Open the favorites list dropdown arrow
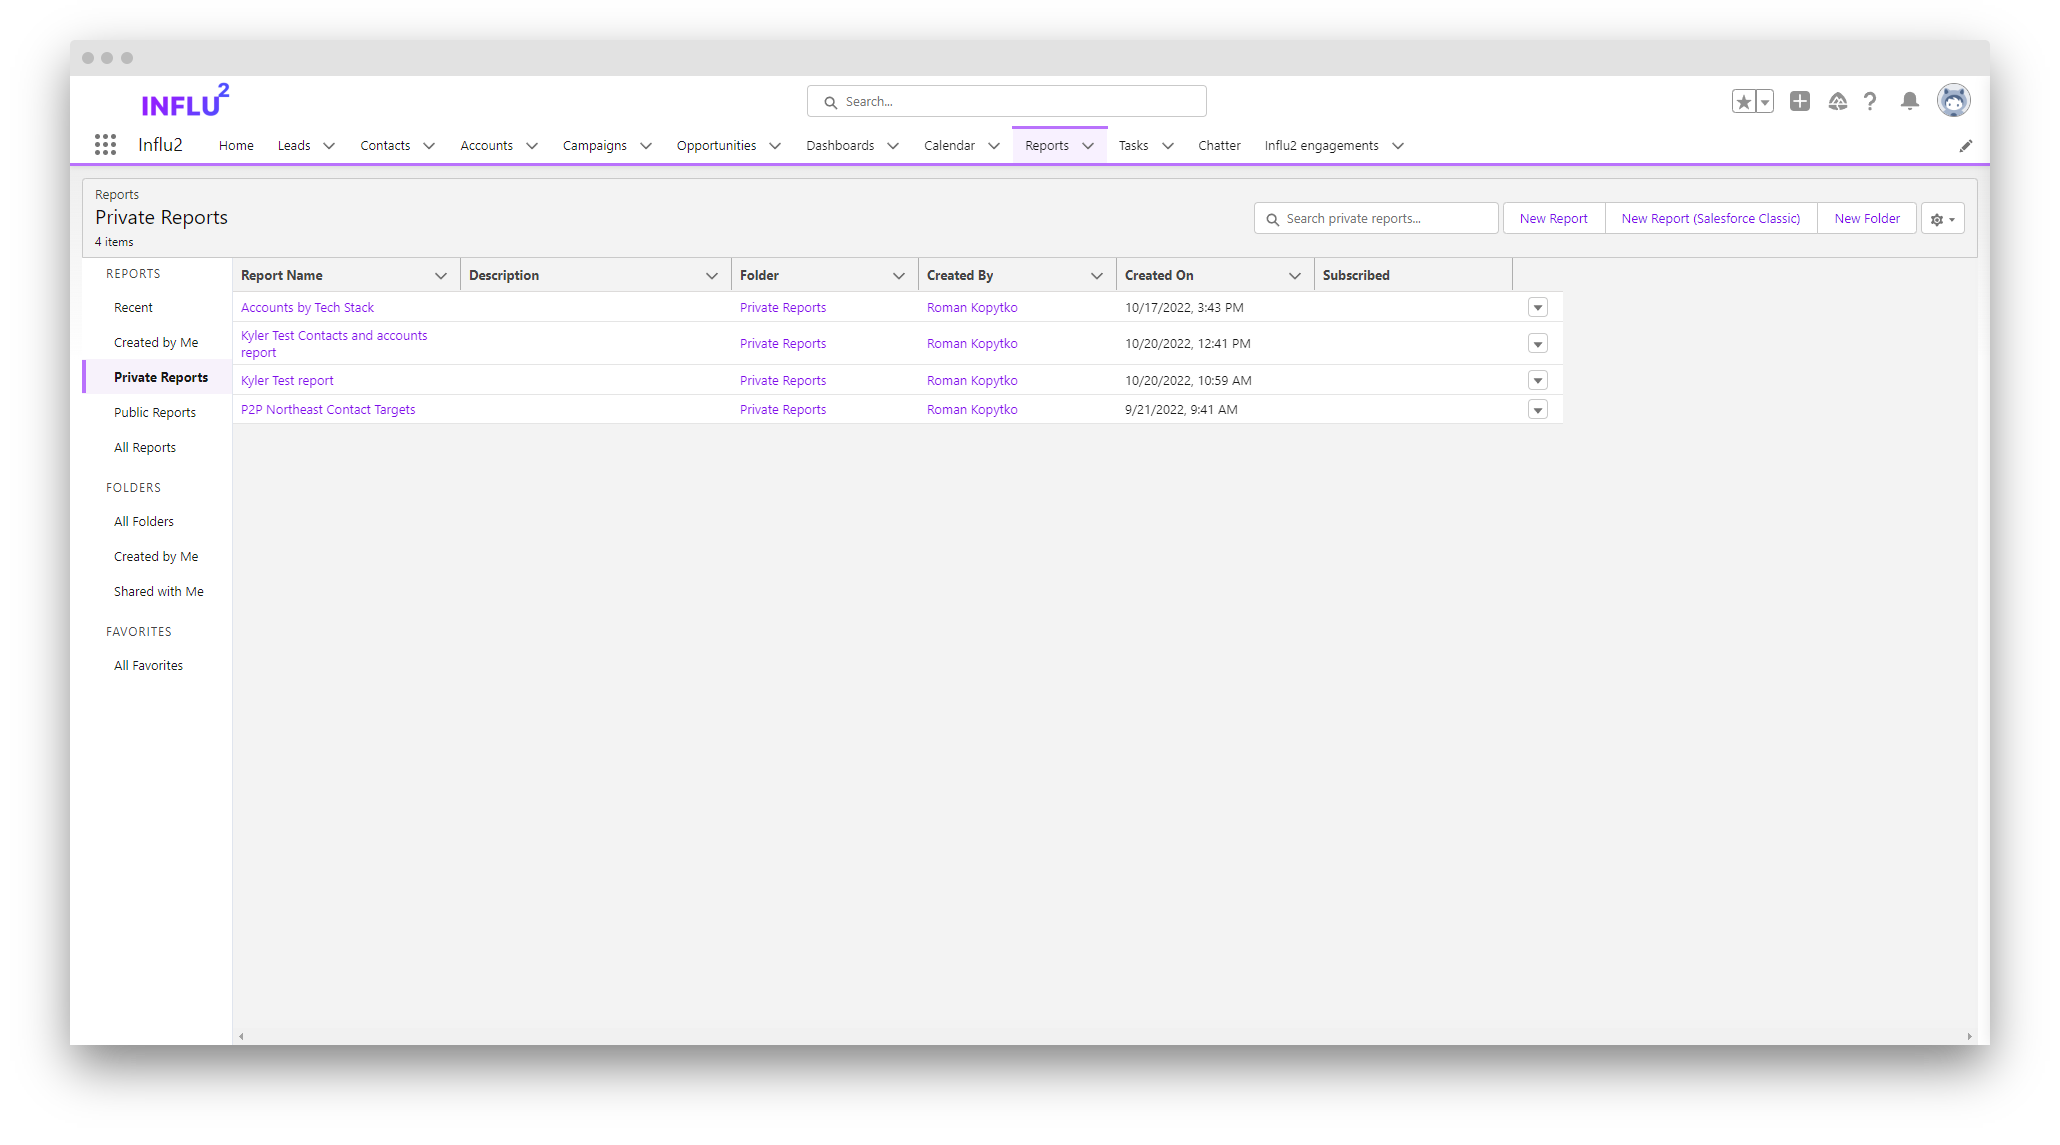The image size is (2060, 1145). tap(1765, 101)
